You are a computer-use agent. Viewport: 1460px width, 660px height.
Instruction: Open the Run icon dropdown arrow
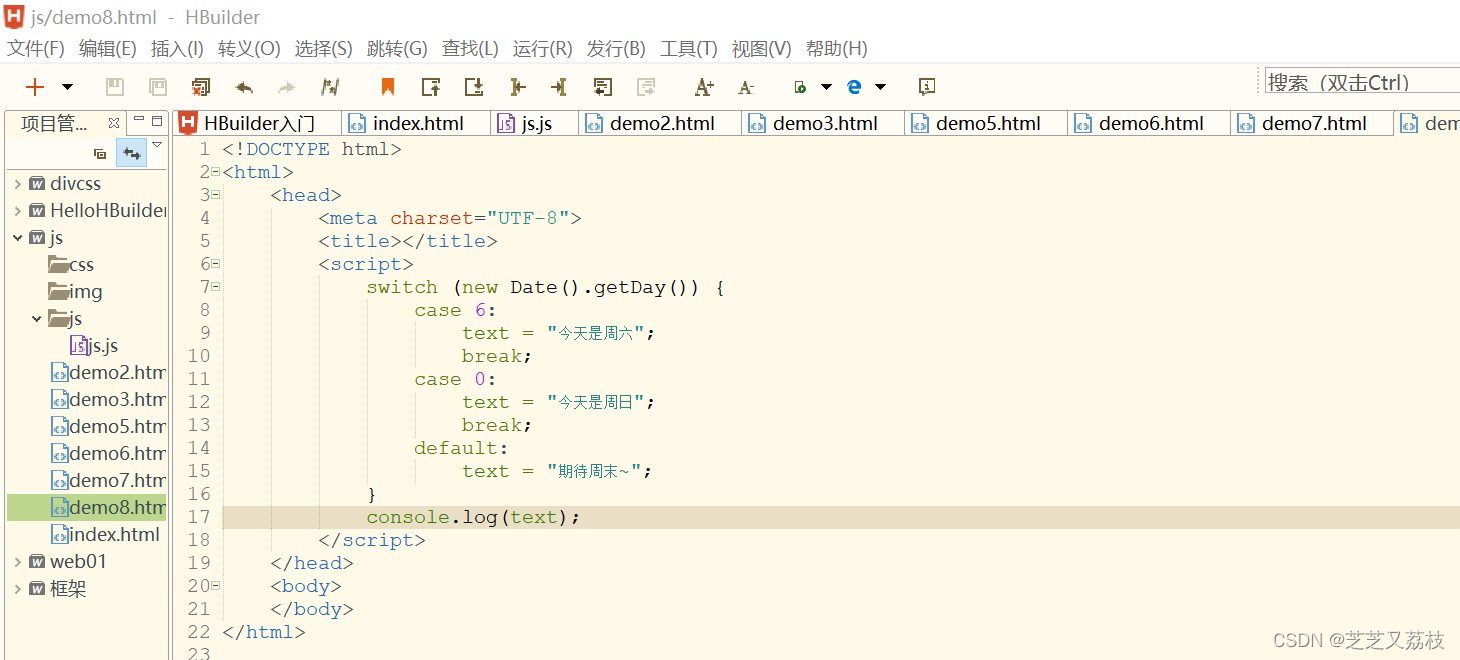pos(826,87)
